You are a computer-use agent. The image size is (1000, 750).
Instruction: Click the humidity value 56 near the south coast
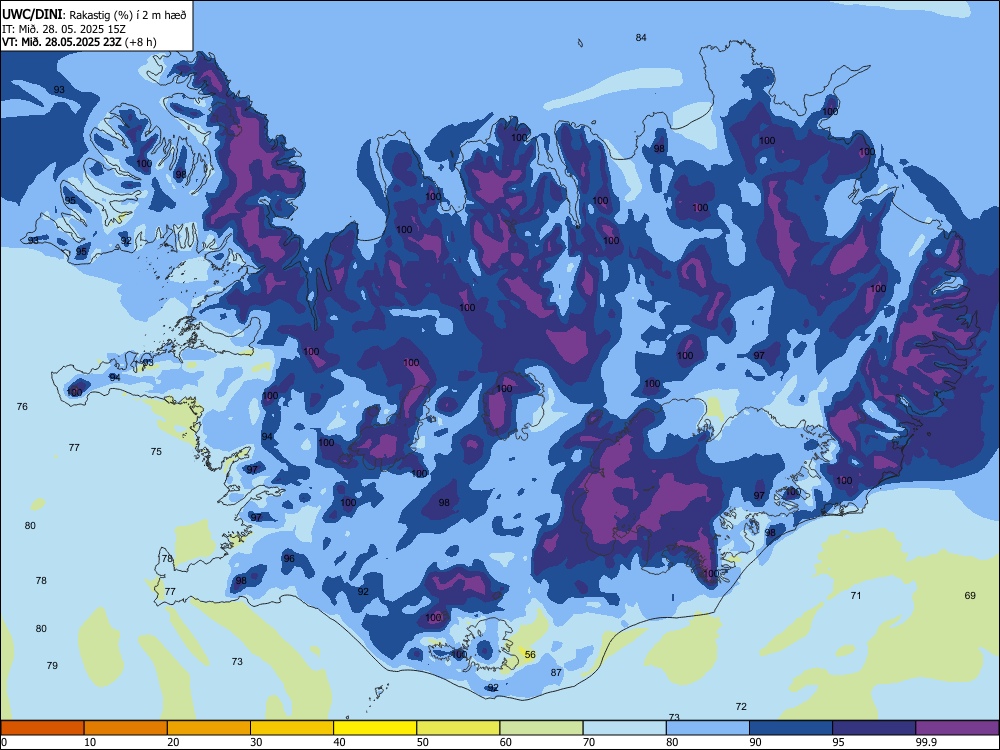[x=530, y=654]
